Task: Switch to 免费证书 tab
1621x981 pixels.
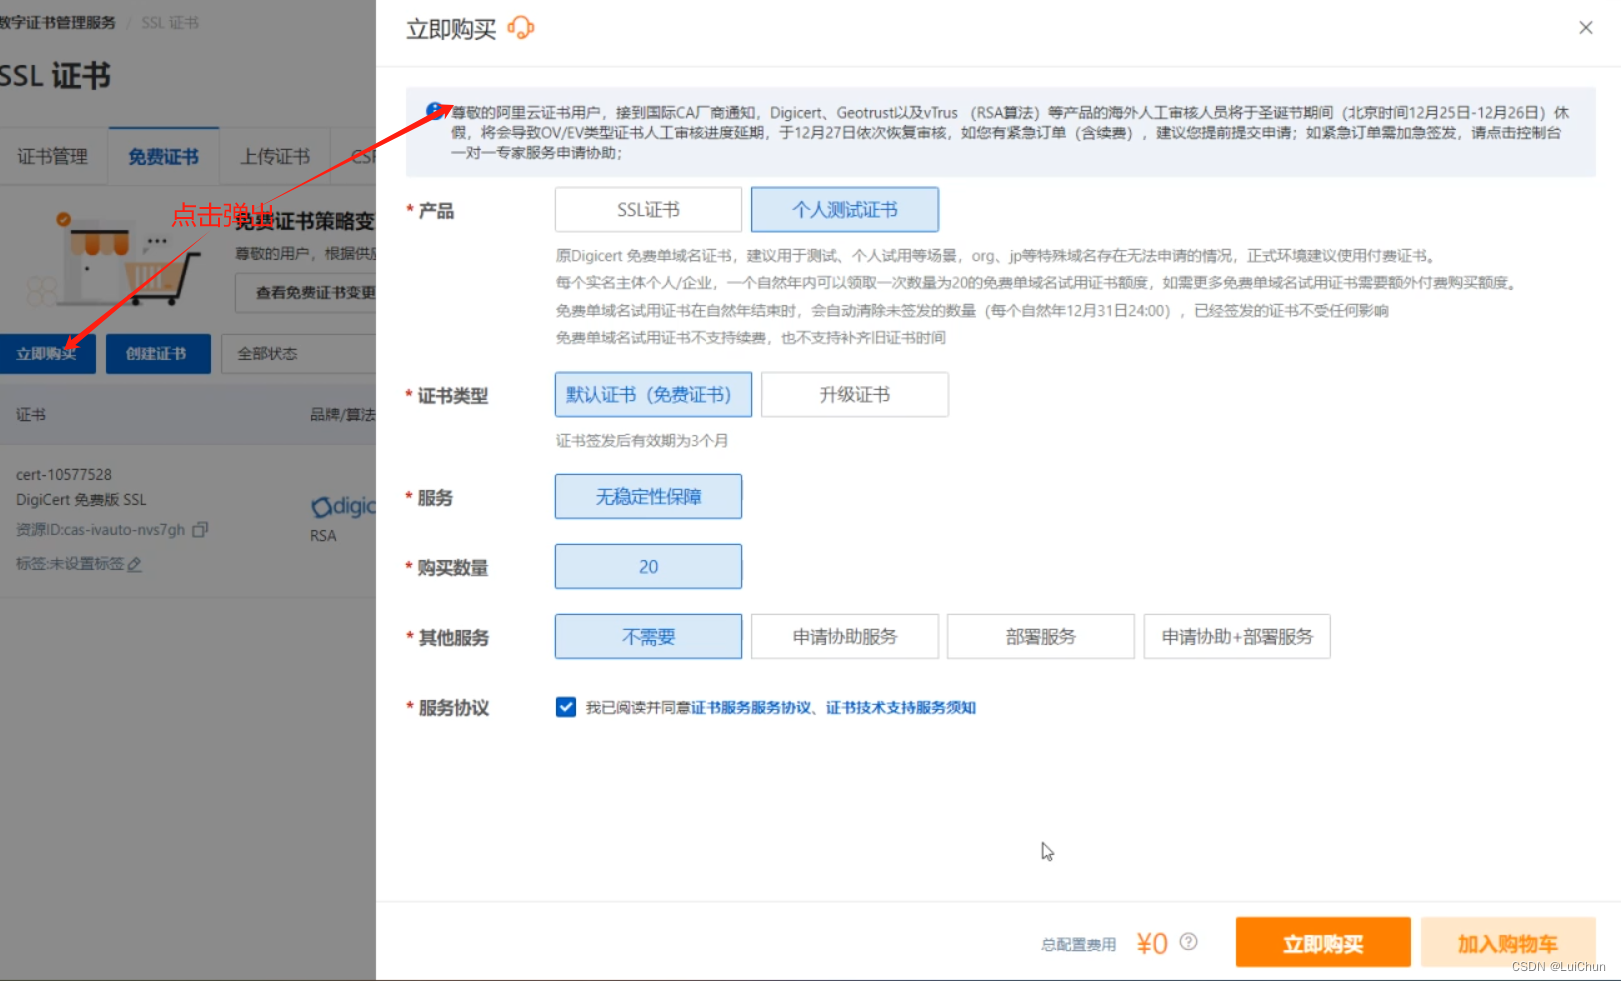Action: pos(163,157)
